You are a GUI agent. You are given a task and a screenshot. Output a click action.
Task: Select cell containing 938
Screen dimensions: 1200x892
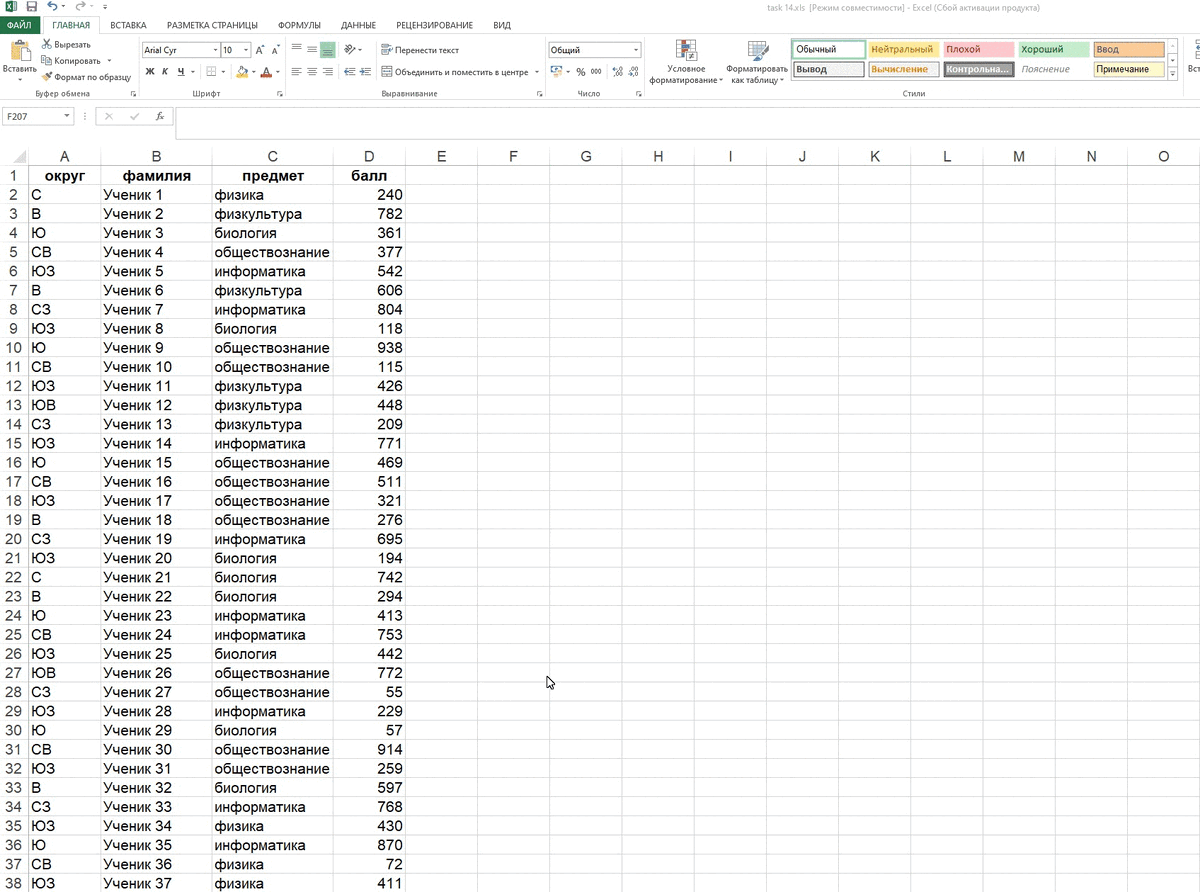click(369, 348)
